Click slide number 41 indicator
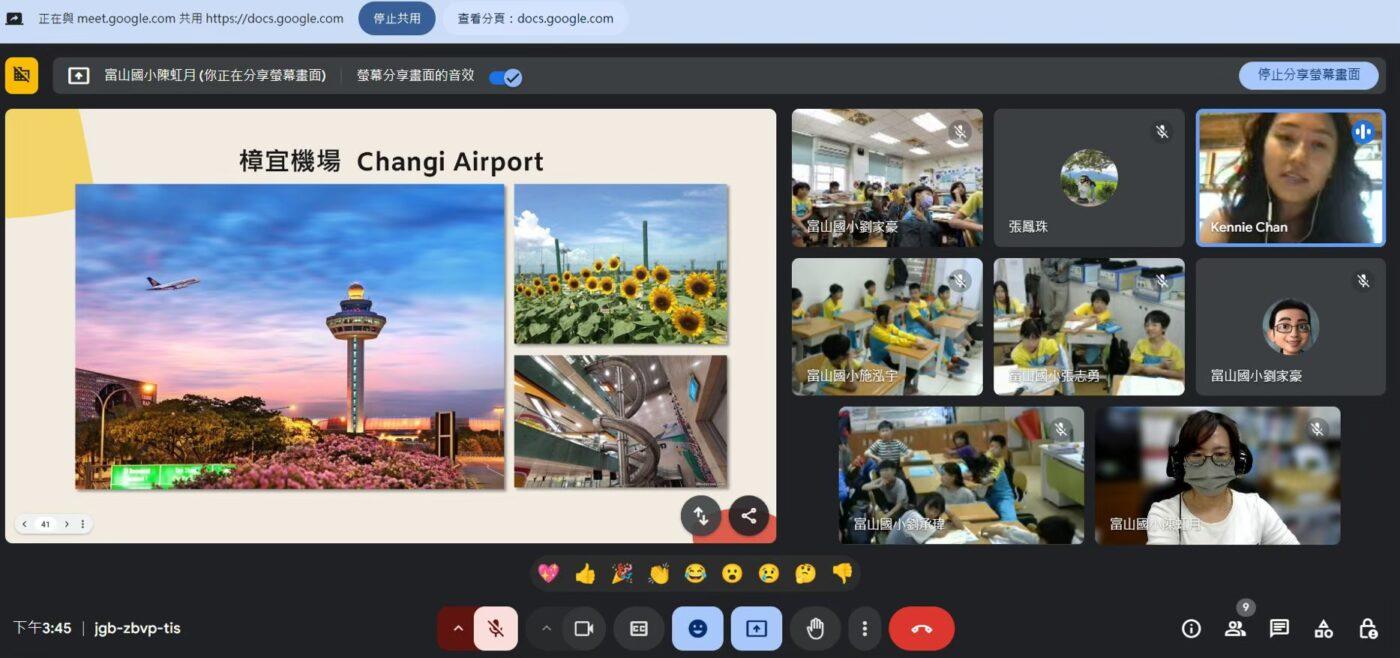 point(45,524)
